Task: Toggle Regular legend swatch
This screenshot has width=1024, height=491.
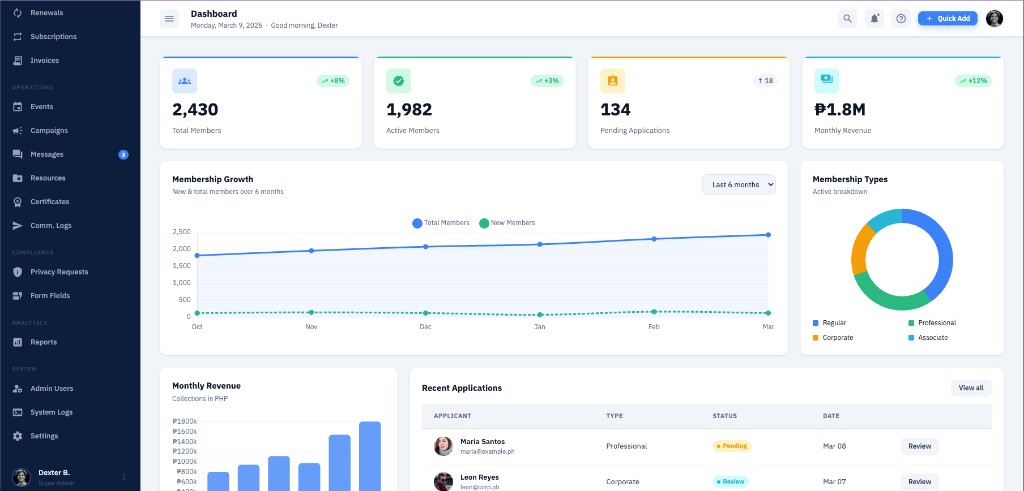Action: pyautogui.click(x=816, y=323)
